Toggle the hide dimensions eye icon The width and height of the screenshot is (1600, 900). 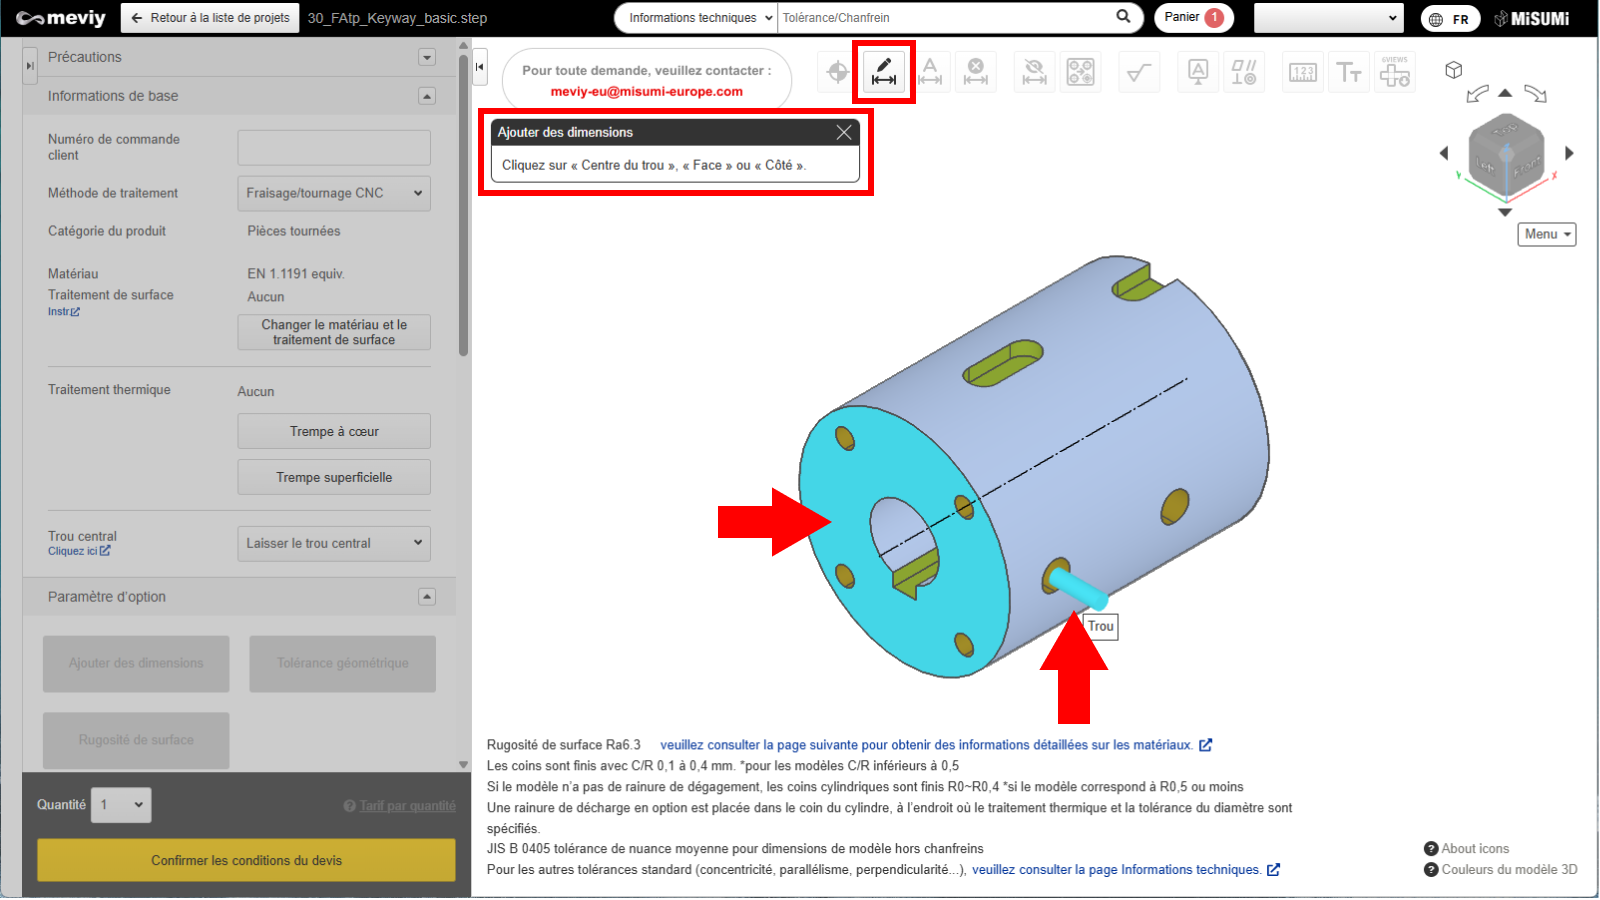coord(1034,72)
